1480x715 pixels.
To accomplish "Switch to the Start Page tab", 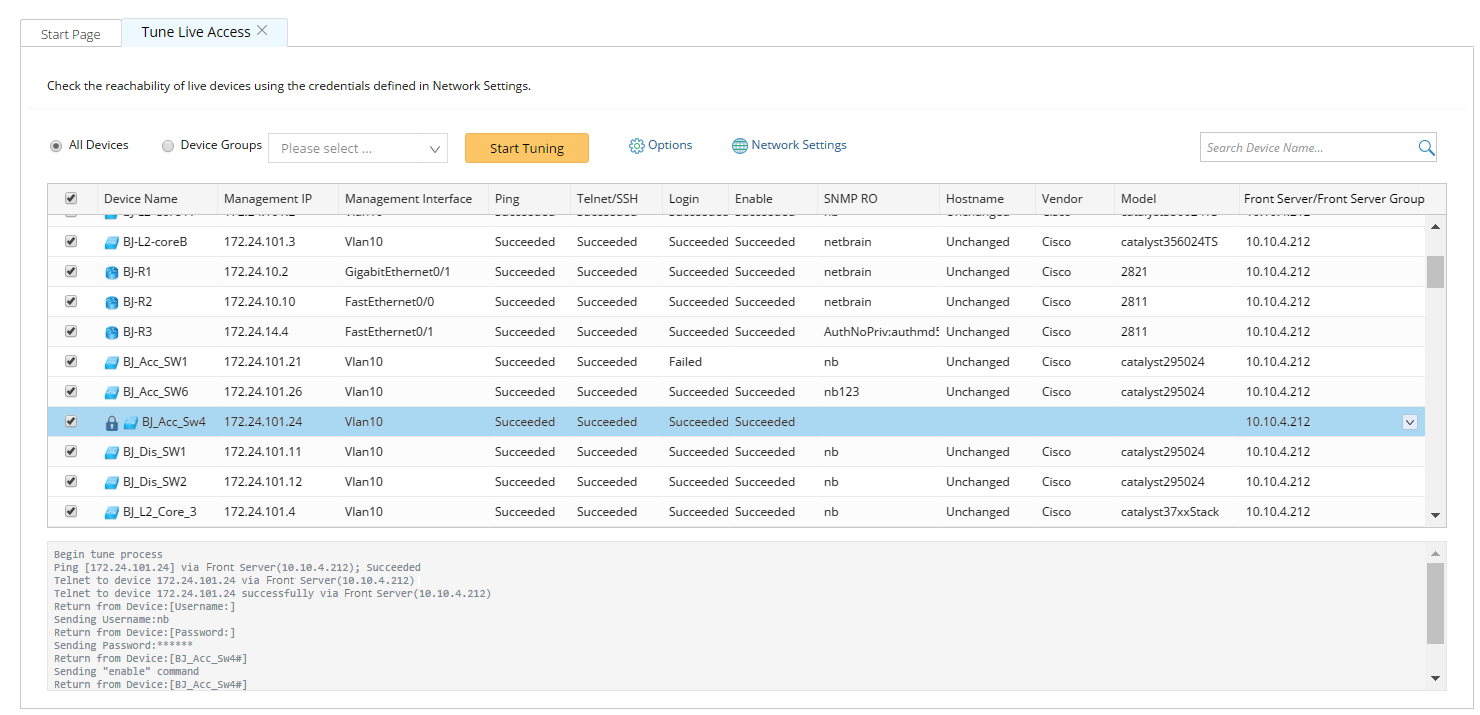I will click(70, 34).
